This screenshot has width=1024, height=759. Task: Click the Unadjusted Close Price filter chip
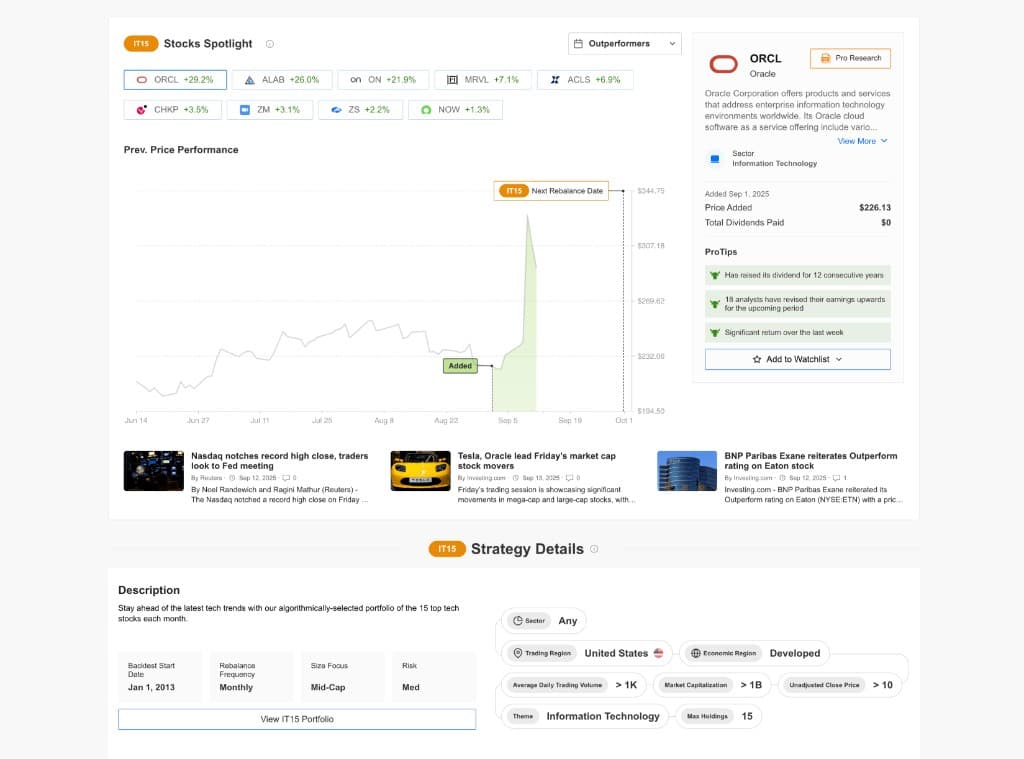840,685
